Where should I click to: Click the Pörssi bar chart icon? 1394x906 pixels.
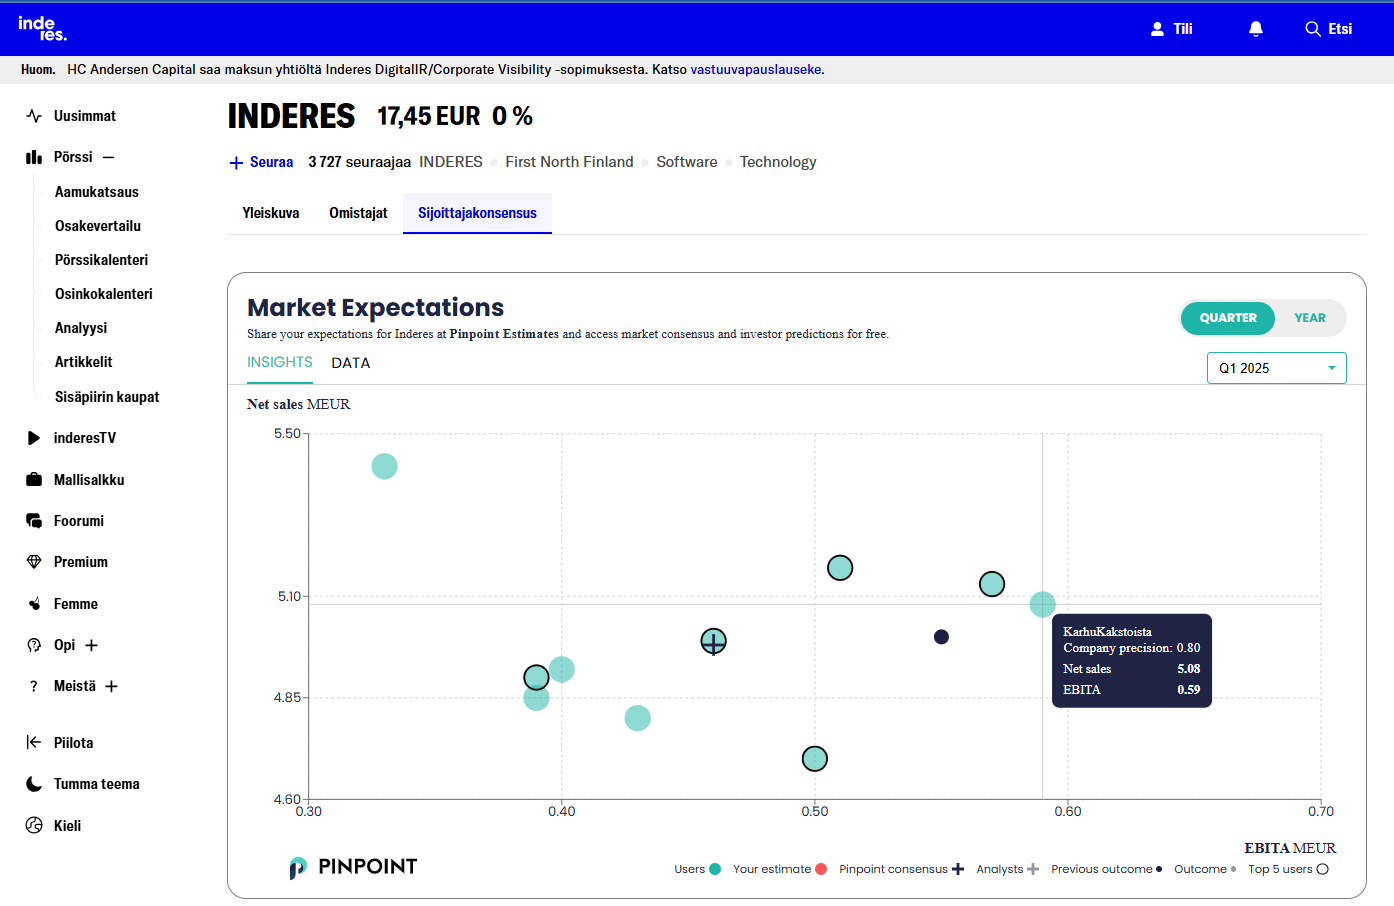(34, 157)
